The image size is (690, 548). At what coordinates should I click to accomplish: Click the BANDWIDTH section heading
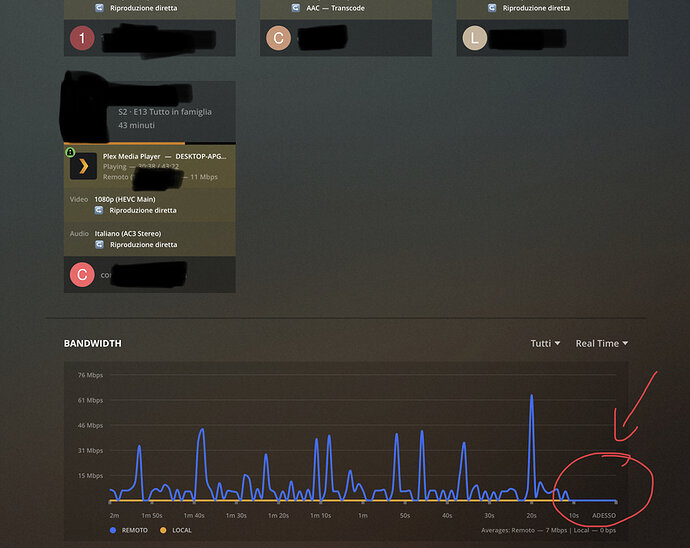[x=92, y=343]
